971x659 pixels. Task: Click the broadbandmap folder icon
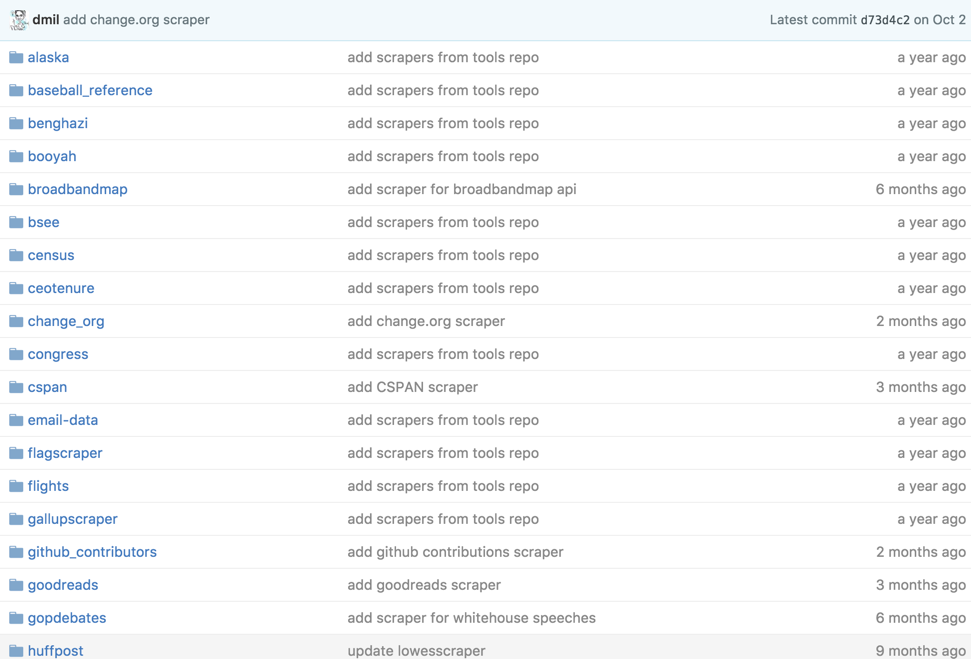[16, 190]
